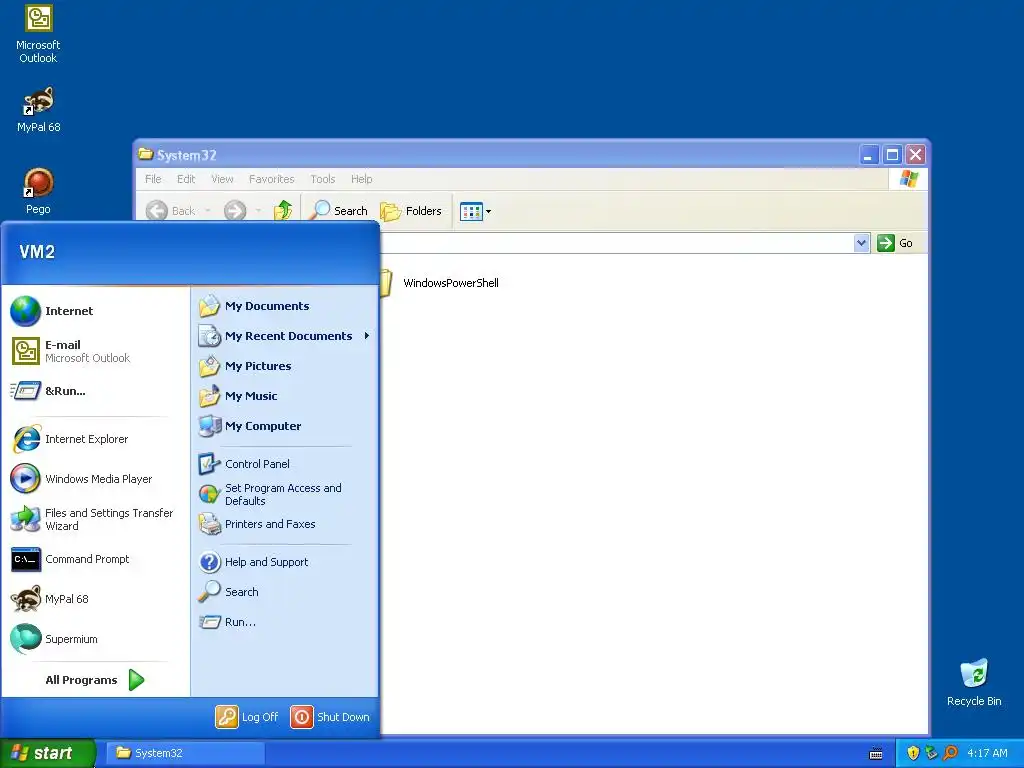Open the Recycle Bin

click(974, 682)
